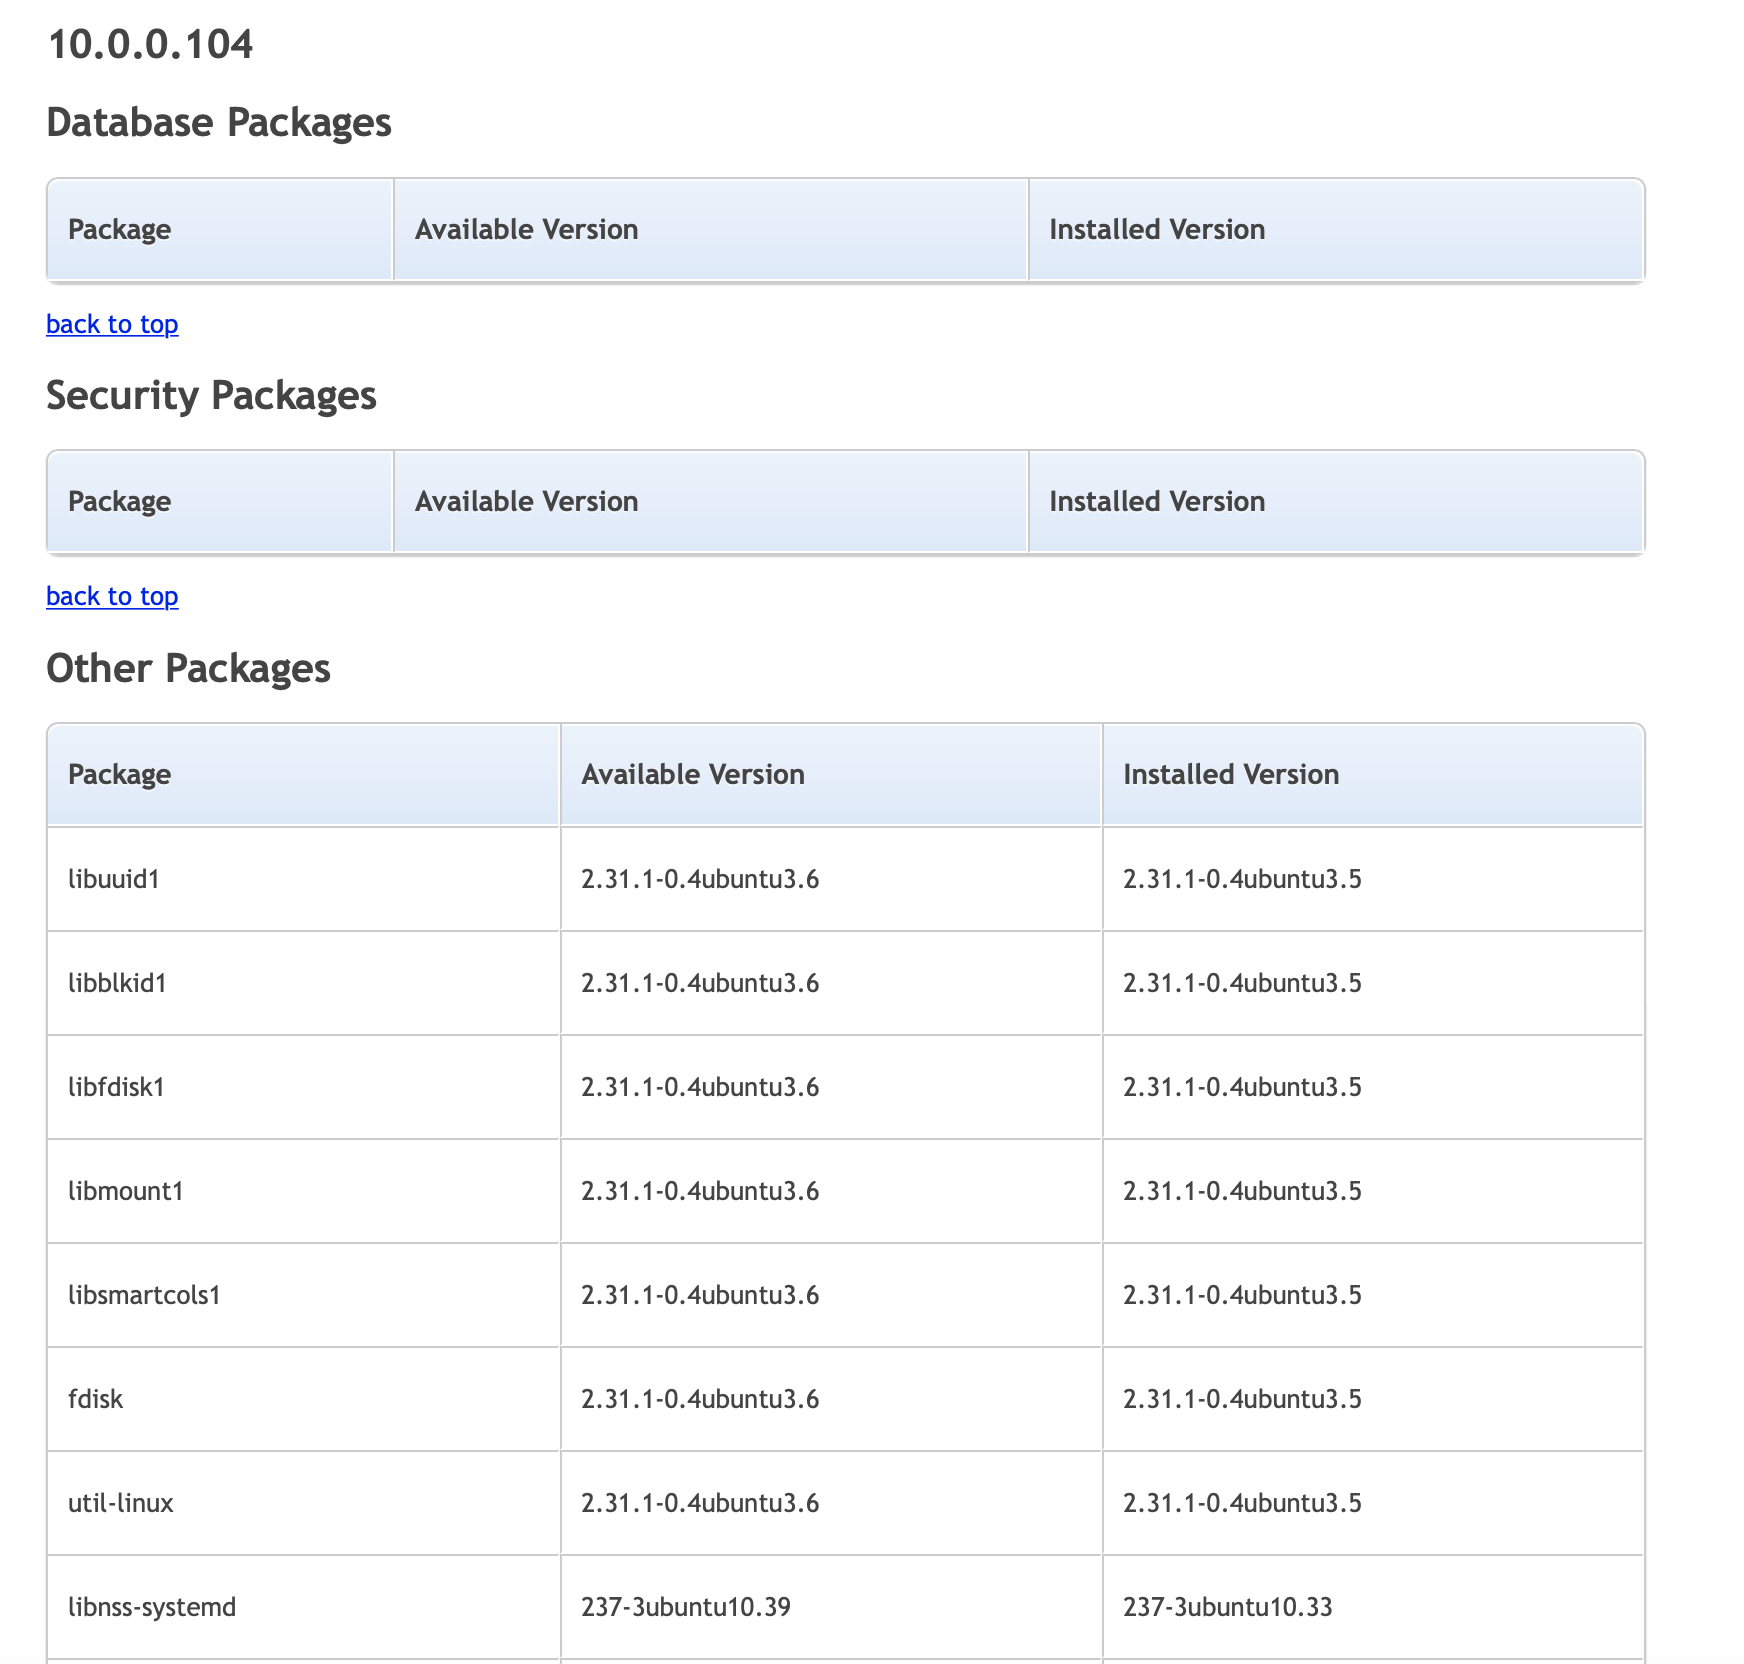Click Available Version header in Database Packages table
The image size is (1744, 1664).
(711, 229)
